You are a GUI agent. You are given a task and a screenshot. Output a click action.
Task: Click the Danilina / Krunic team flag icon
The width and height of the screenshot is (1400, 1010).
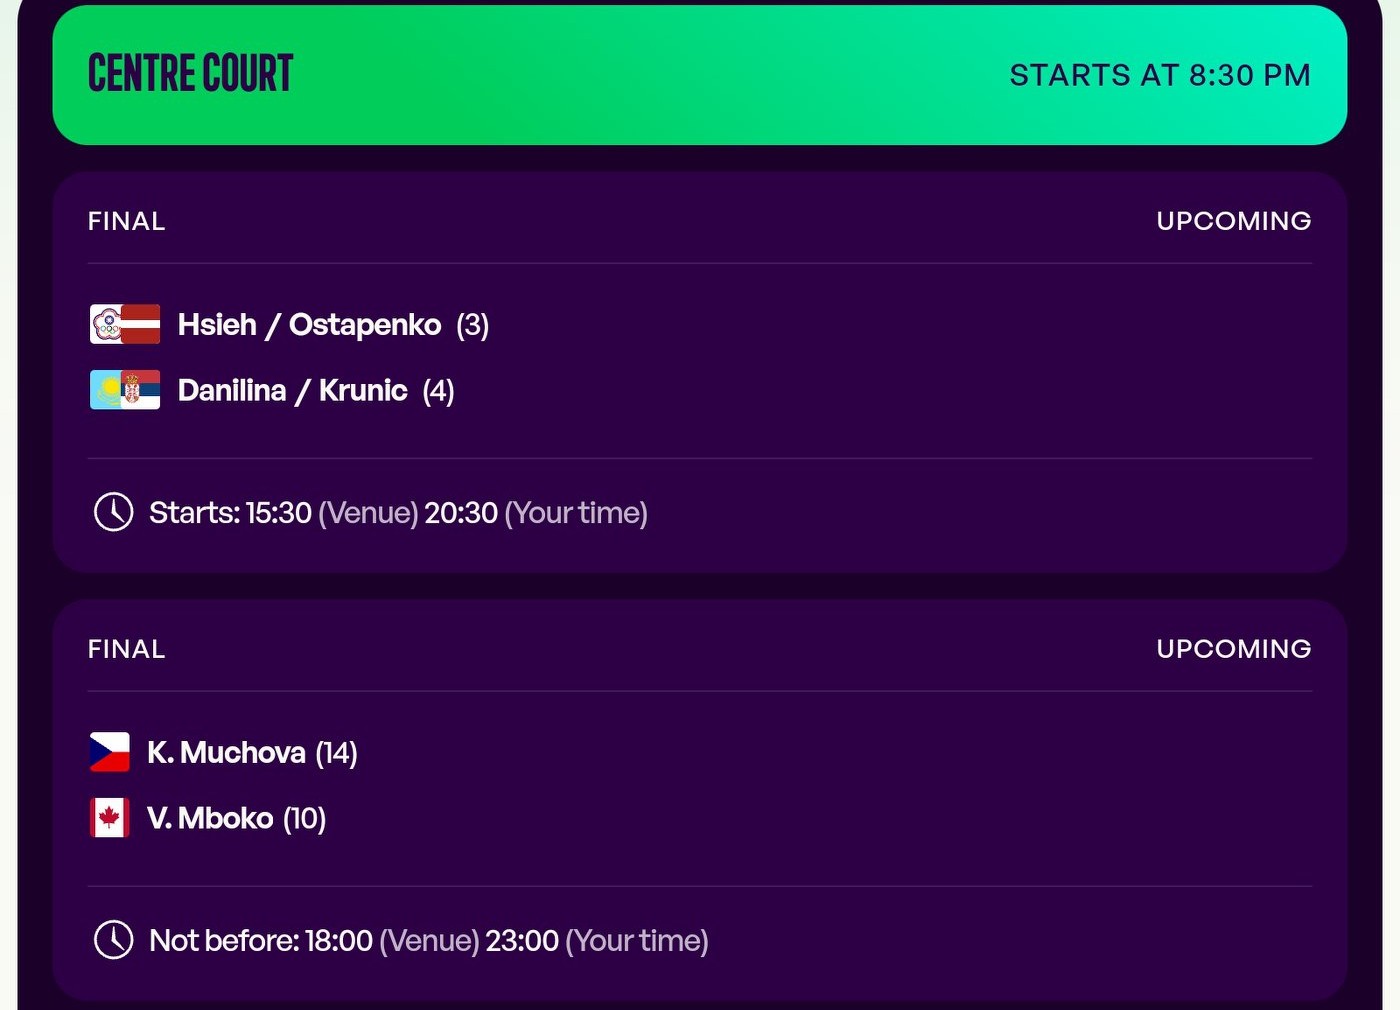125,390
